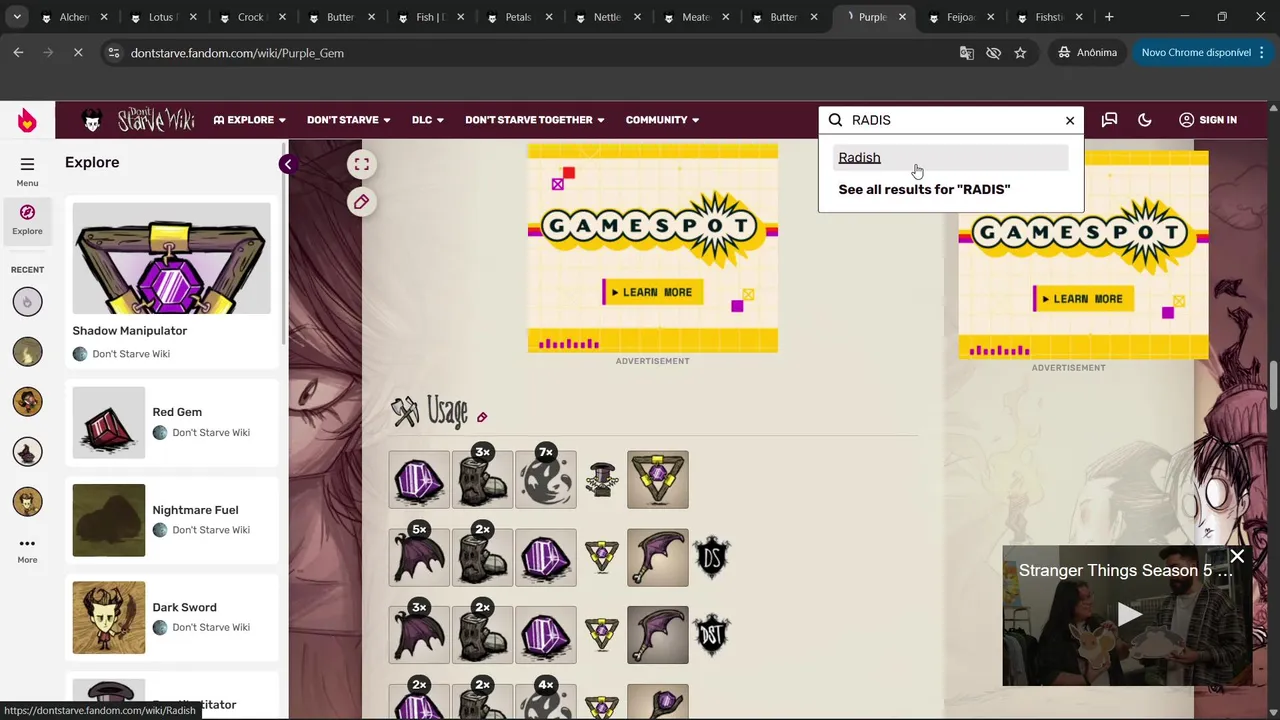The image size is (1280, 720).
Task: Click the search magnifier icon
Action: coord(836,120)
